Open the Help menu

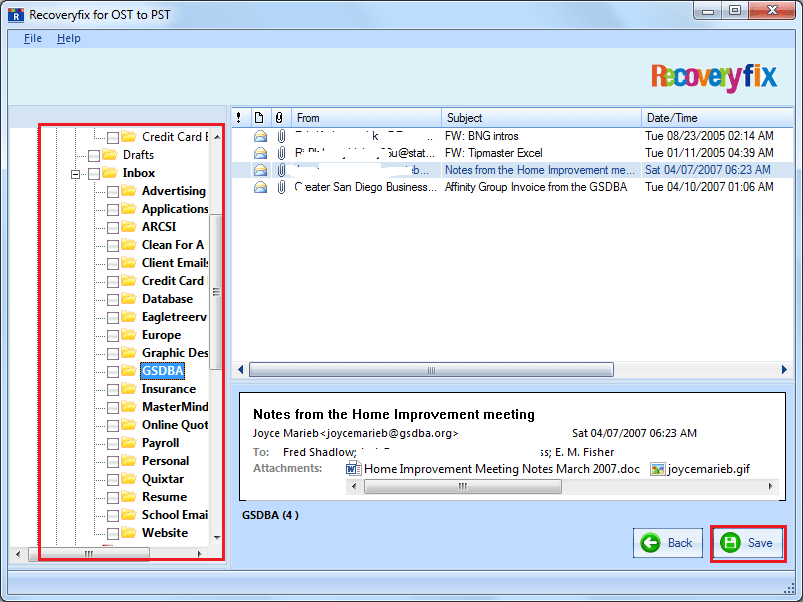(69, 38)
